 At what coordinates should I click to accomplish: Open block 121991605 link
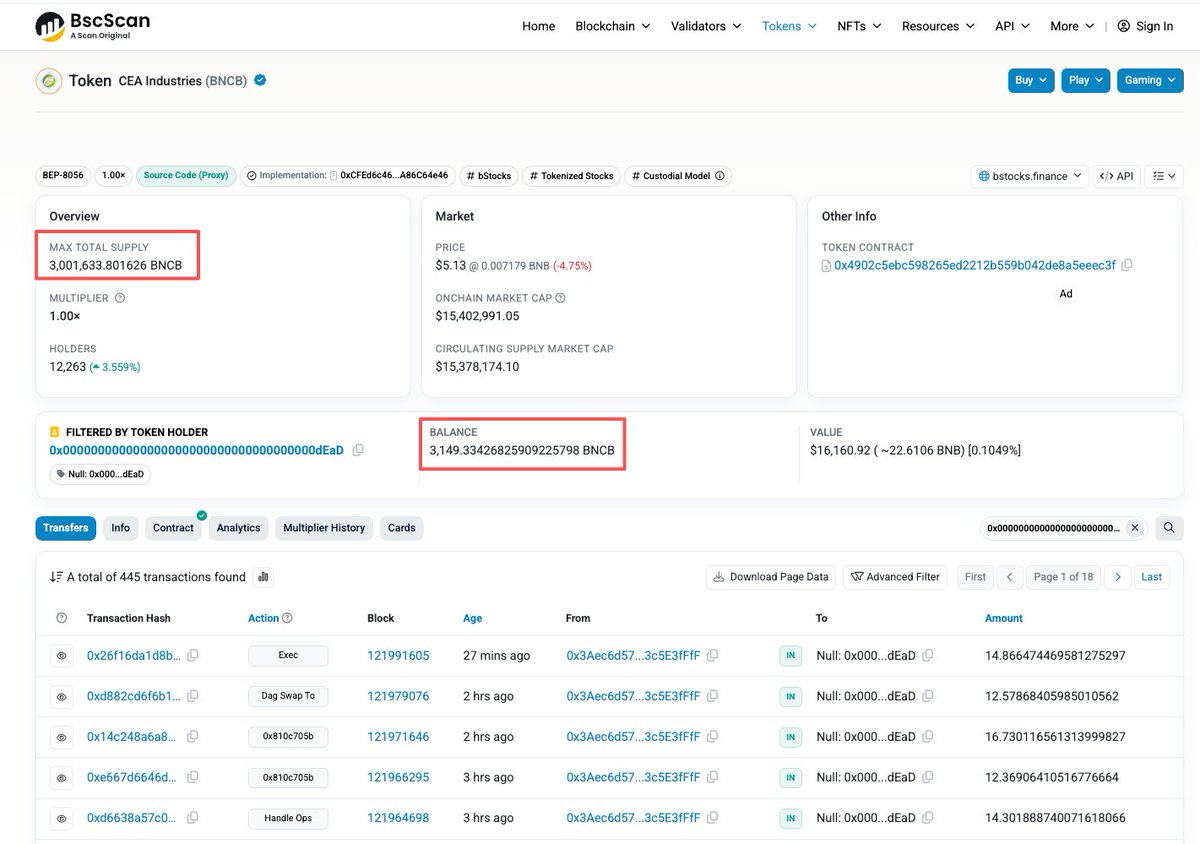point(398,656)
